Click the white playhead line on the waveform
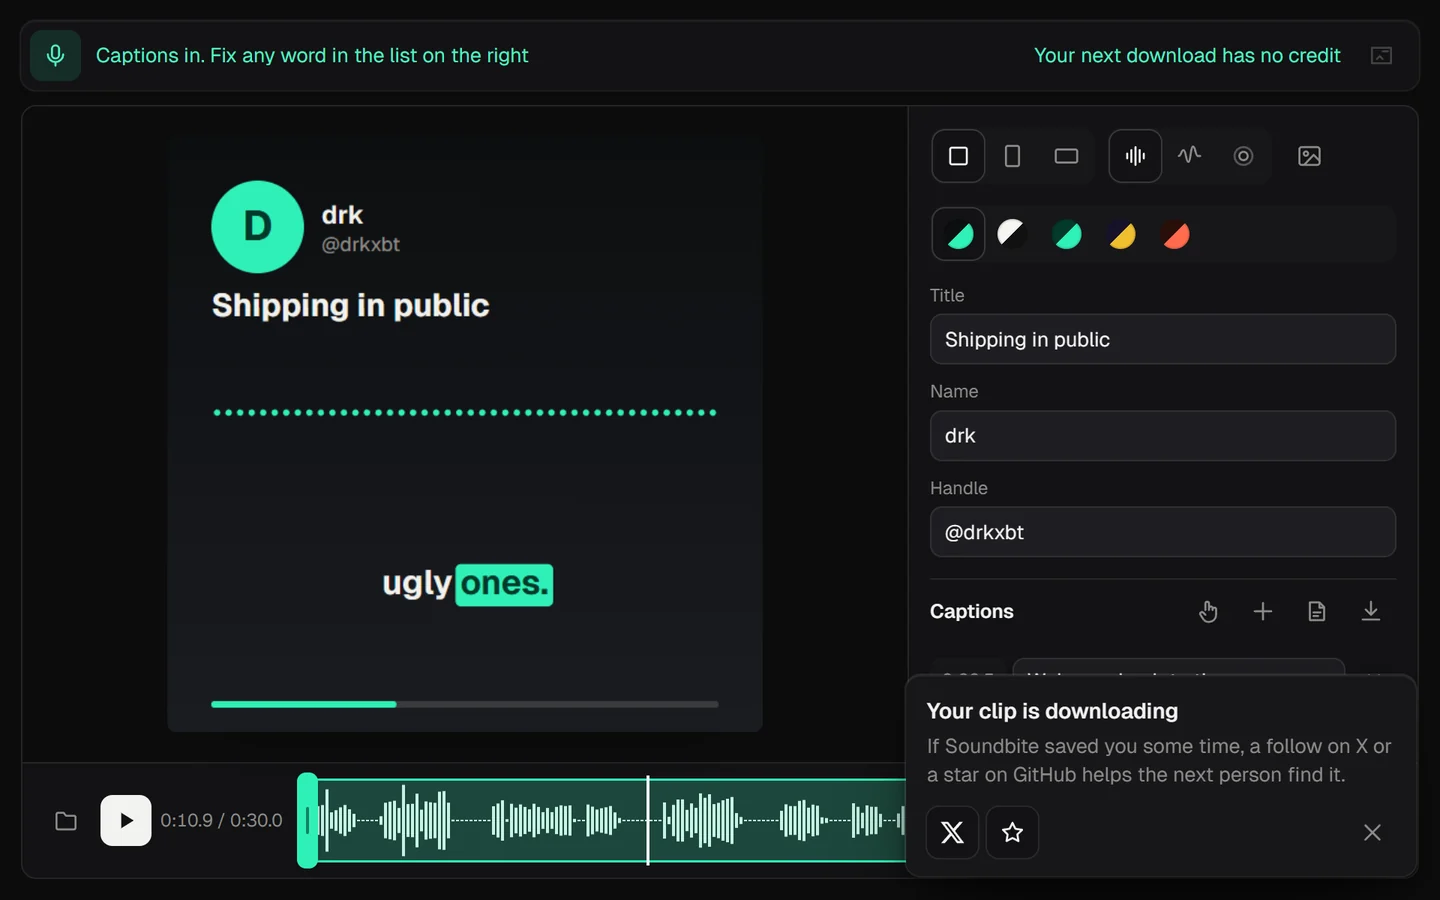Viewport: 1440px width, 900px height. pyautogui.click(x=648, y=820)
